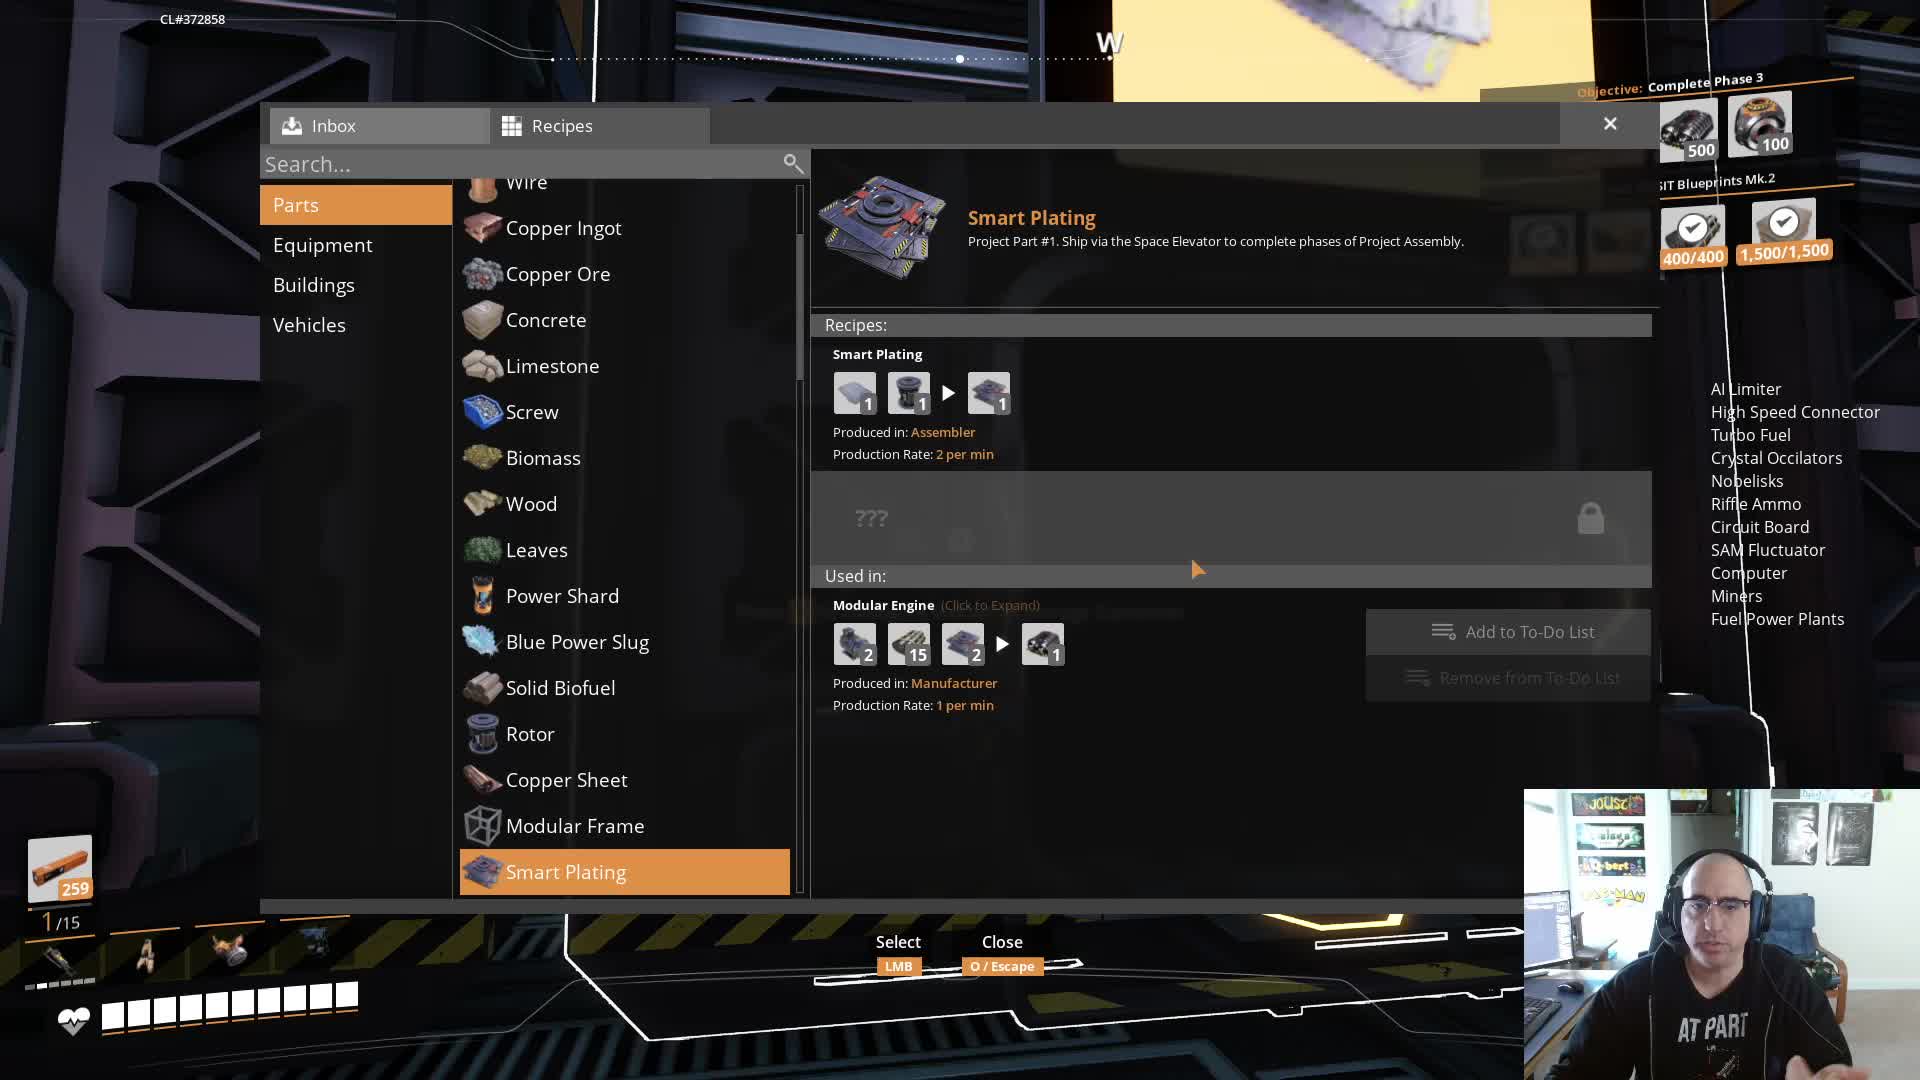Screen dimensions: 1920x1080
Task: Click the parts list scrollbar
Action: point(799,305)
